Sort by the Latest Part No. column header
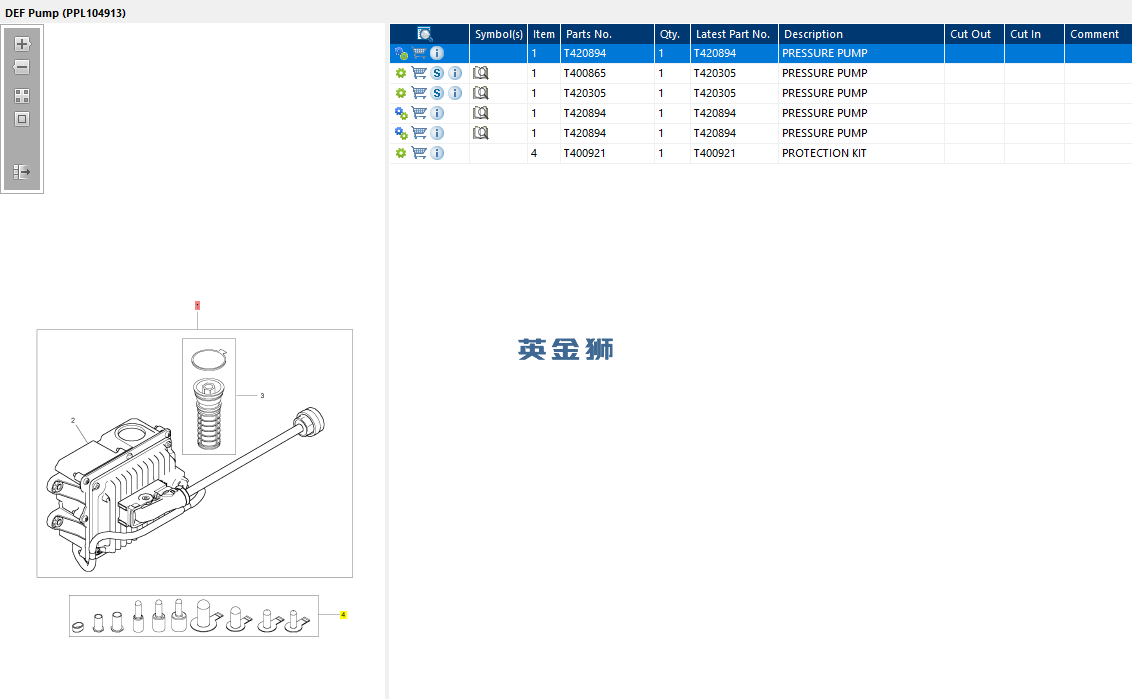The image size is (1132, 699). pos(734,34)
